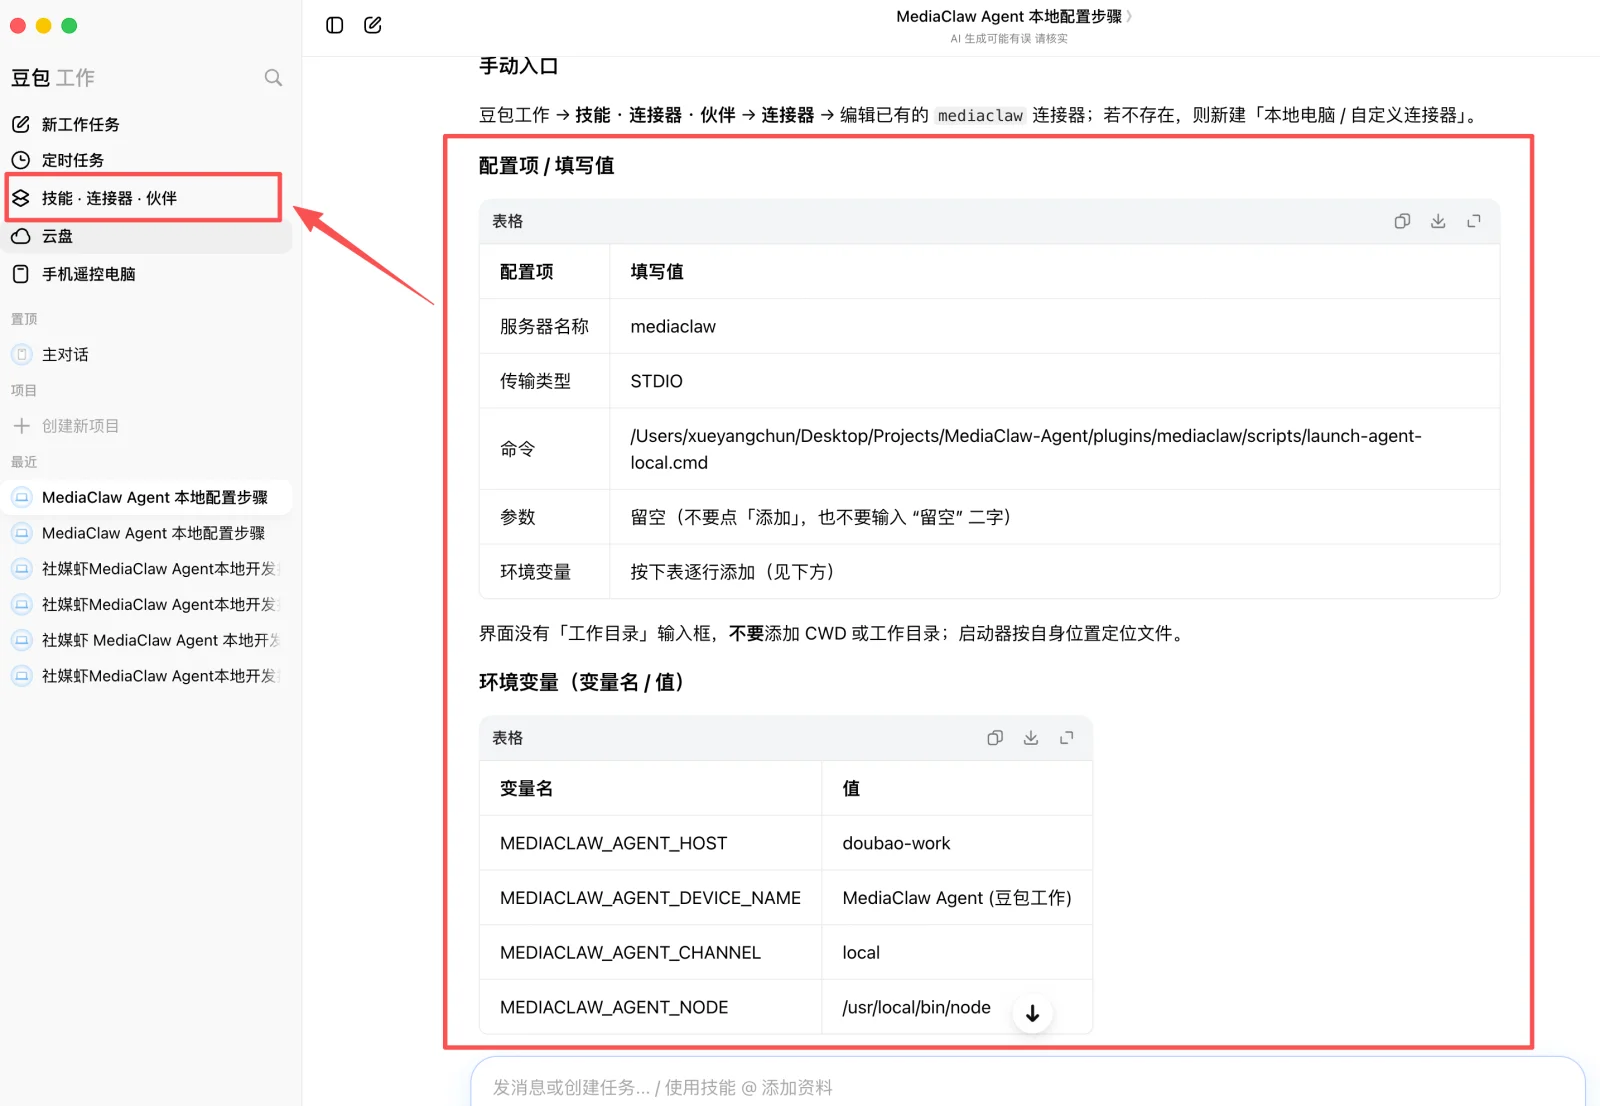Open 云盘 from the sidebar
The image size is (1600, 1106).
pos(146,236)
